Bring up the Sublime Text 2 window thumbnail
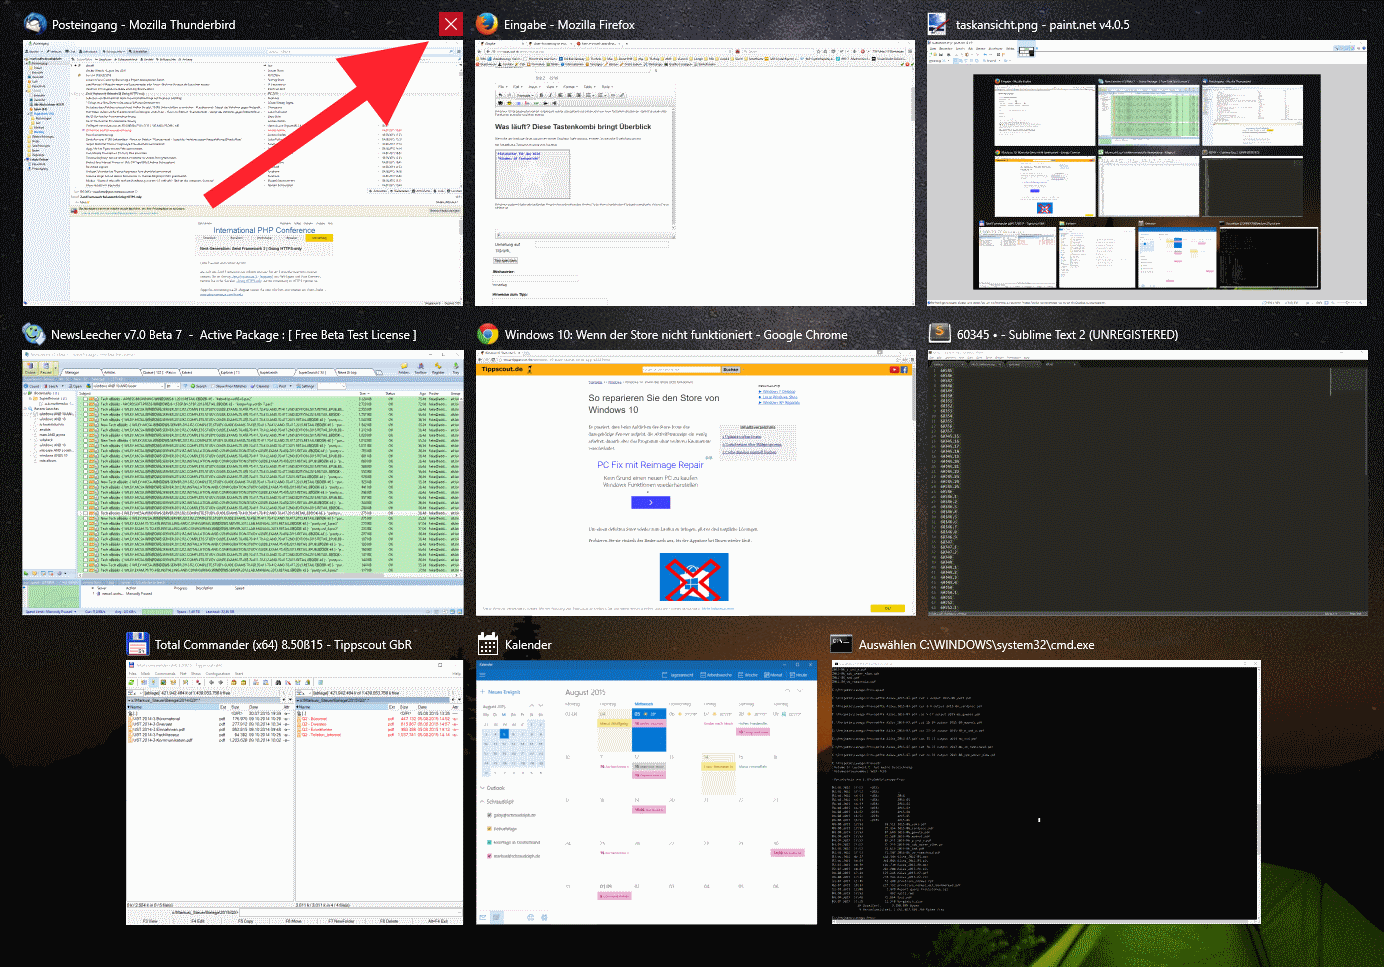1384x967 pixels. (x=1147, y=482)
